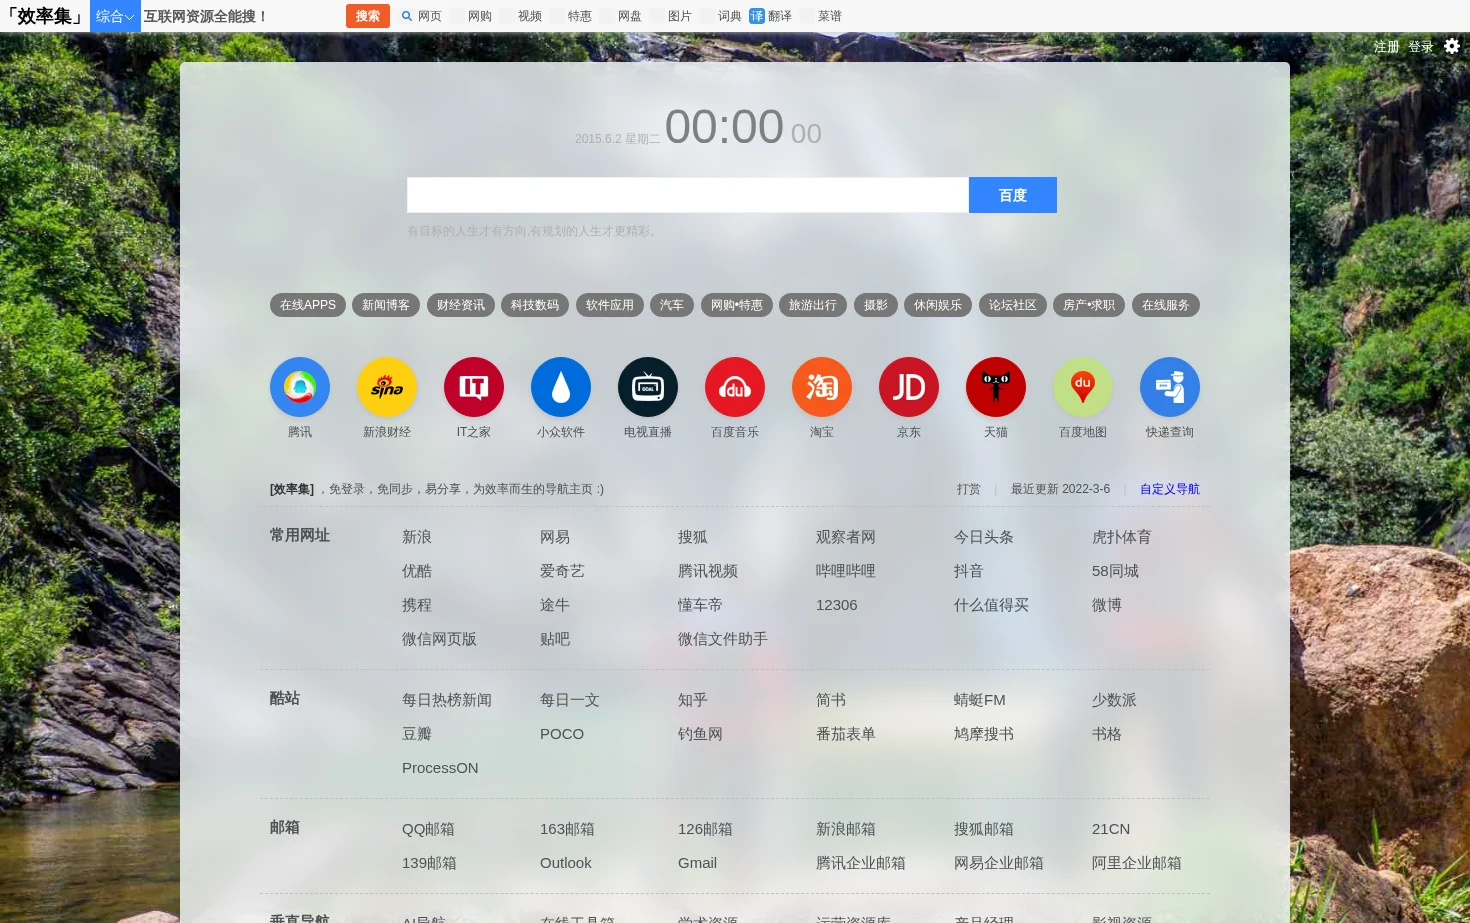Choose the 科技数码 category pill
Screen dimensions: 1470x923
(535, 305)
